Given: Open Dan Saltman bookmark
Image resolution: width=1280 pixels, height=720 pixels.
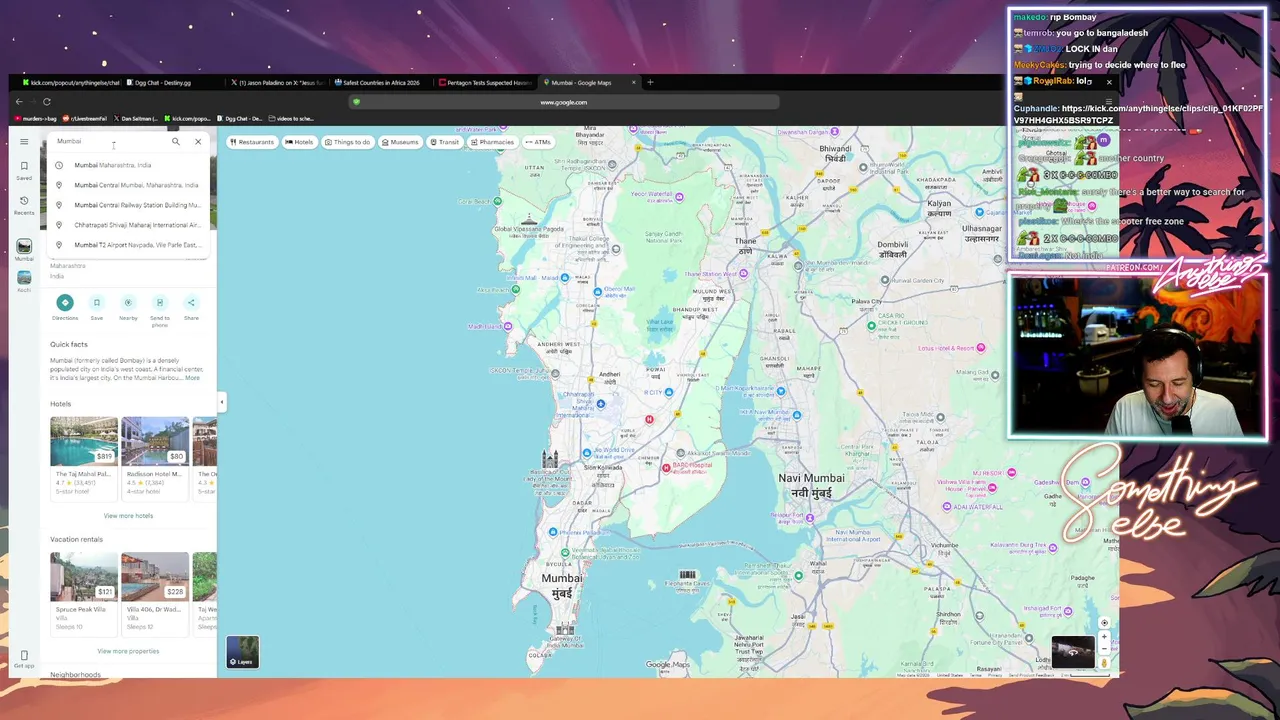Looking at the screenshot, I should tap(136, 119).
